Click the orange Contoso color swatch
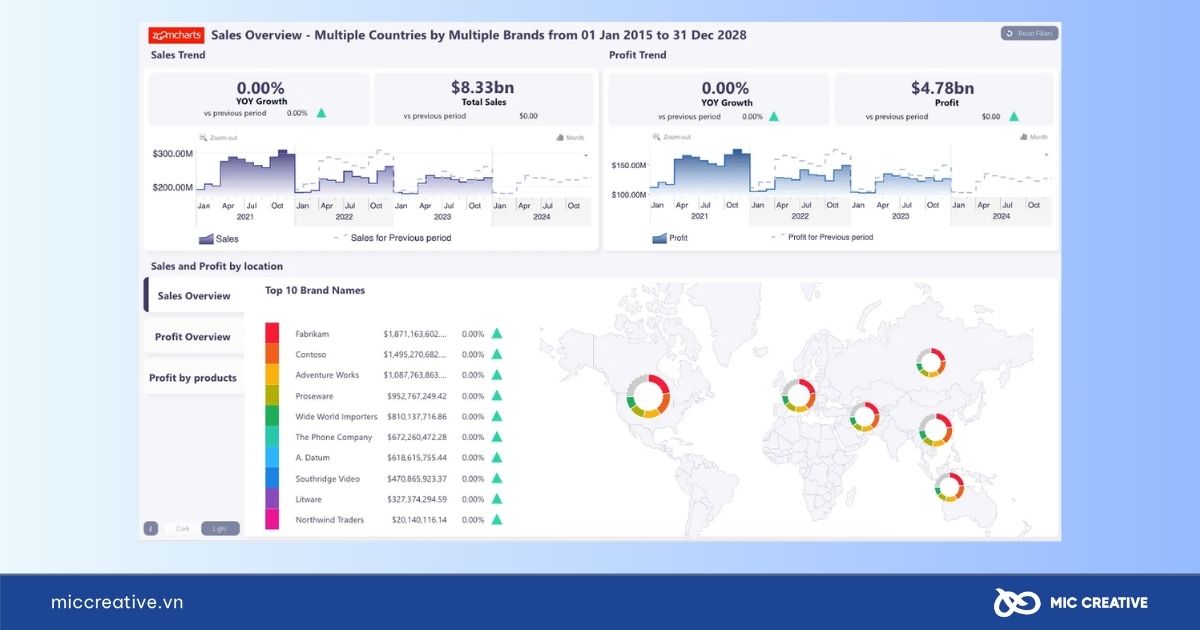 [272, 354]
